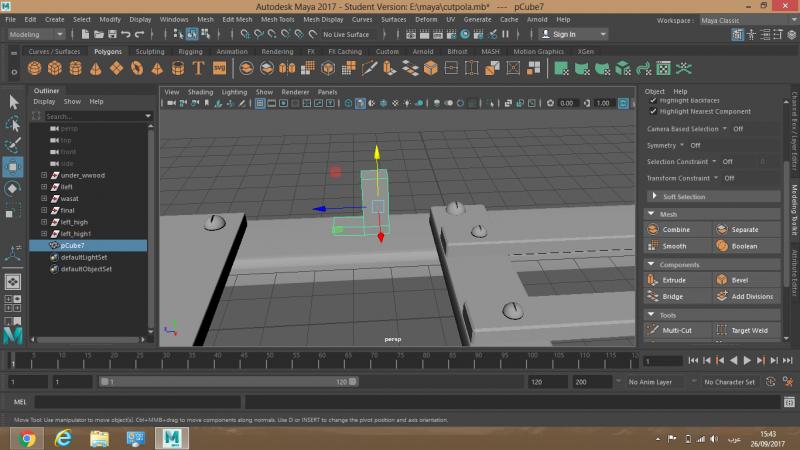Create a polygon cylinder from the shelf

click(76, 68)
